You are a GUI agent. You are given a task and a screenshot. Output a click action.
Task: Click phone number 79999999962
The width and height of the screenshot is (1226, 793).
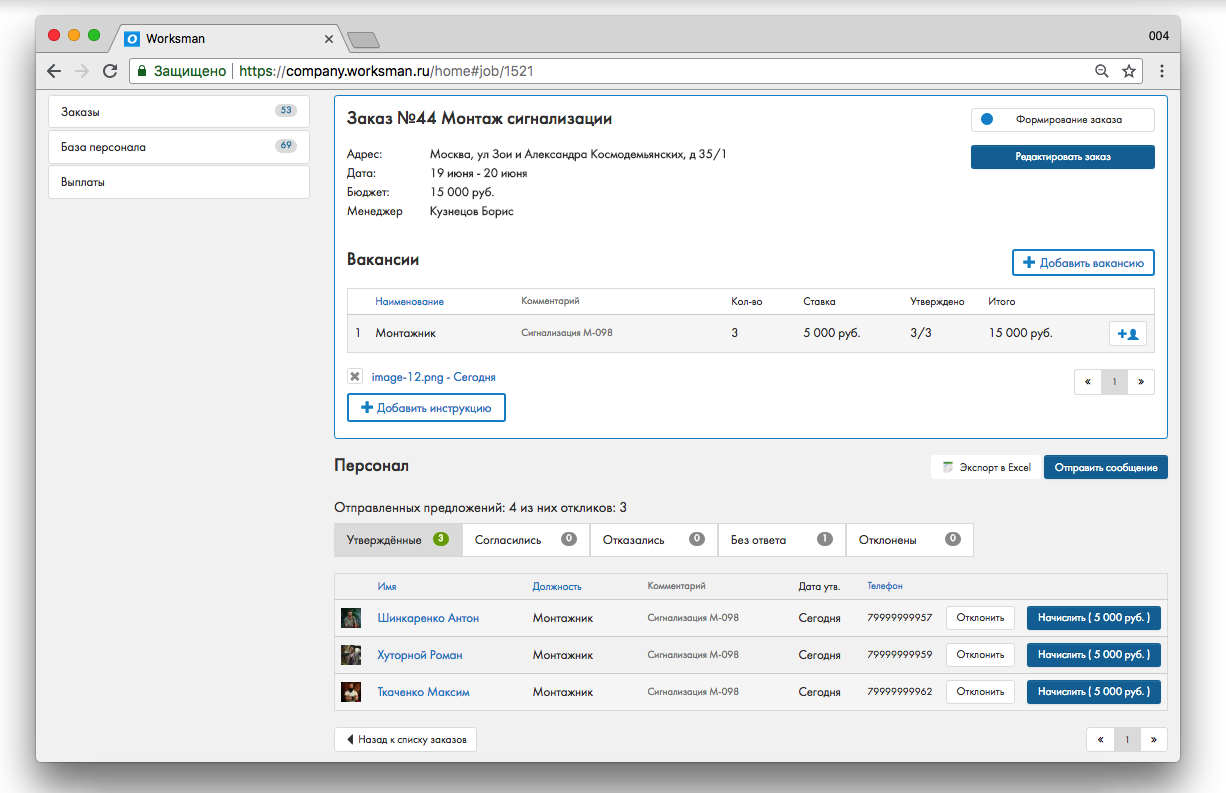(900, 692)
